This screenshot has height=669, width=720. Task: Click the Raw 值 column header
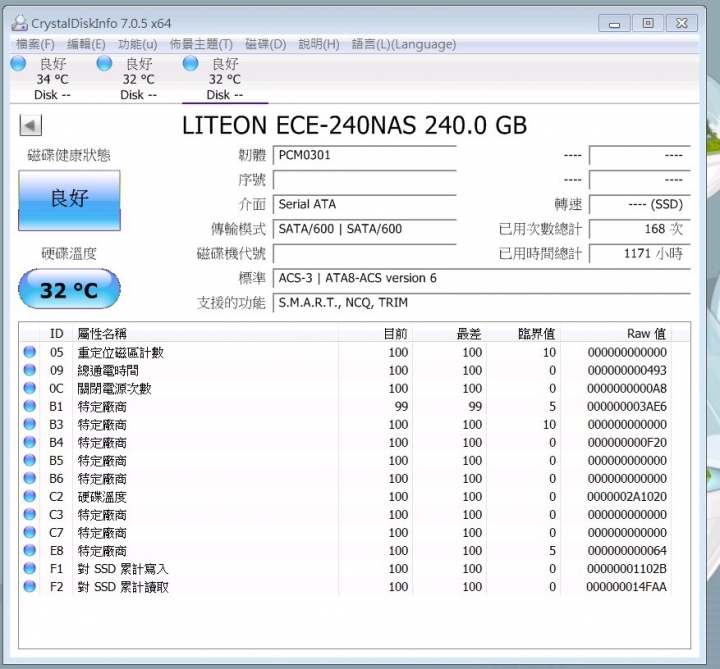pos(616,333)
